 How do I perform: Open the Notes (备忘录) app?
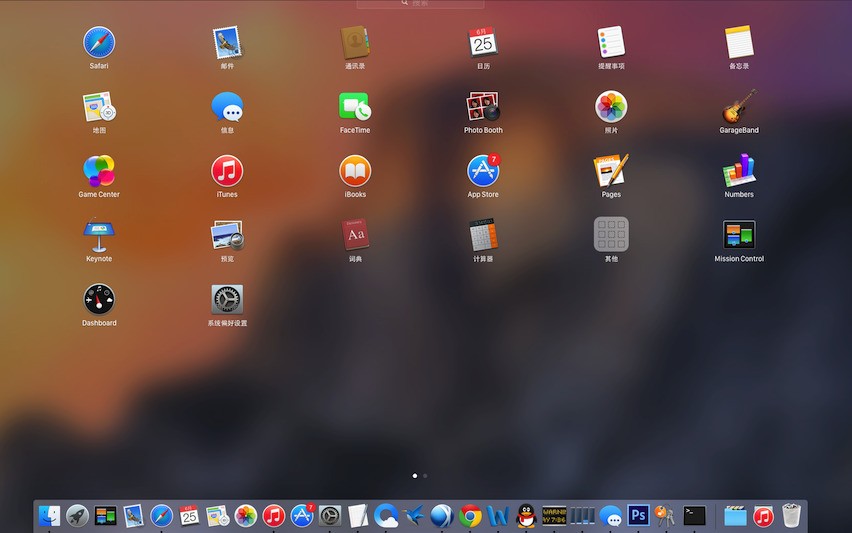pos(739,42)
